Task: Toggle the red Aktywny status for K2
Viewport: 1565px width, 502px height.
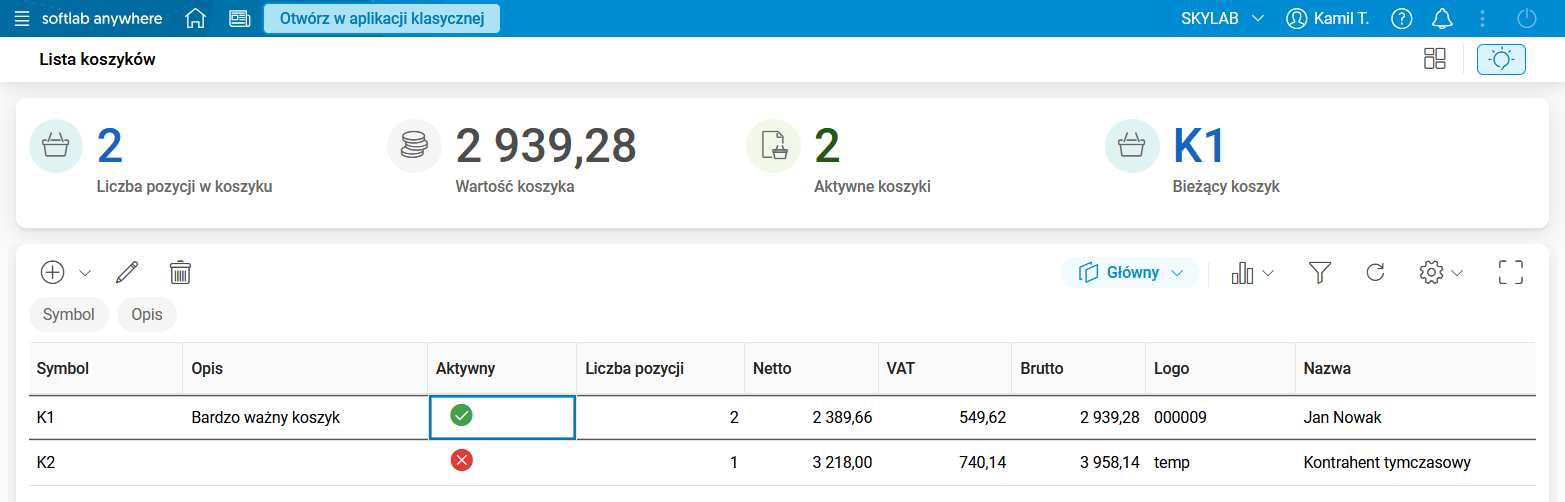Action: coord(462,460)
